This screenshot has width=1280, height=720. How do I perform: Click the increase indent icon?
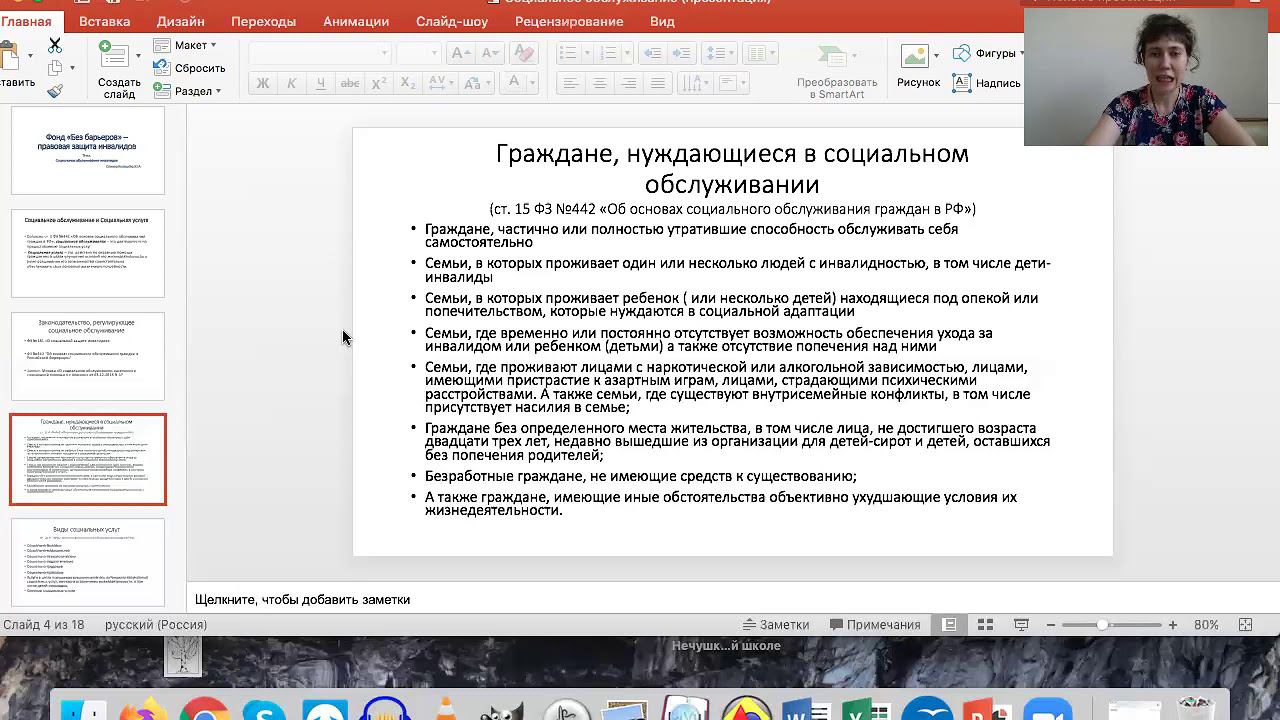[680, 53]
